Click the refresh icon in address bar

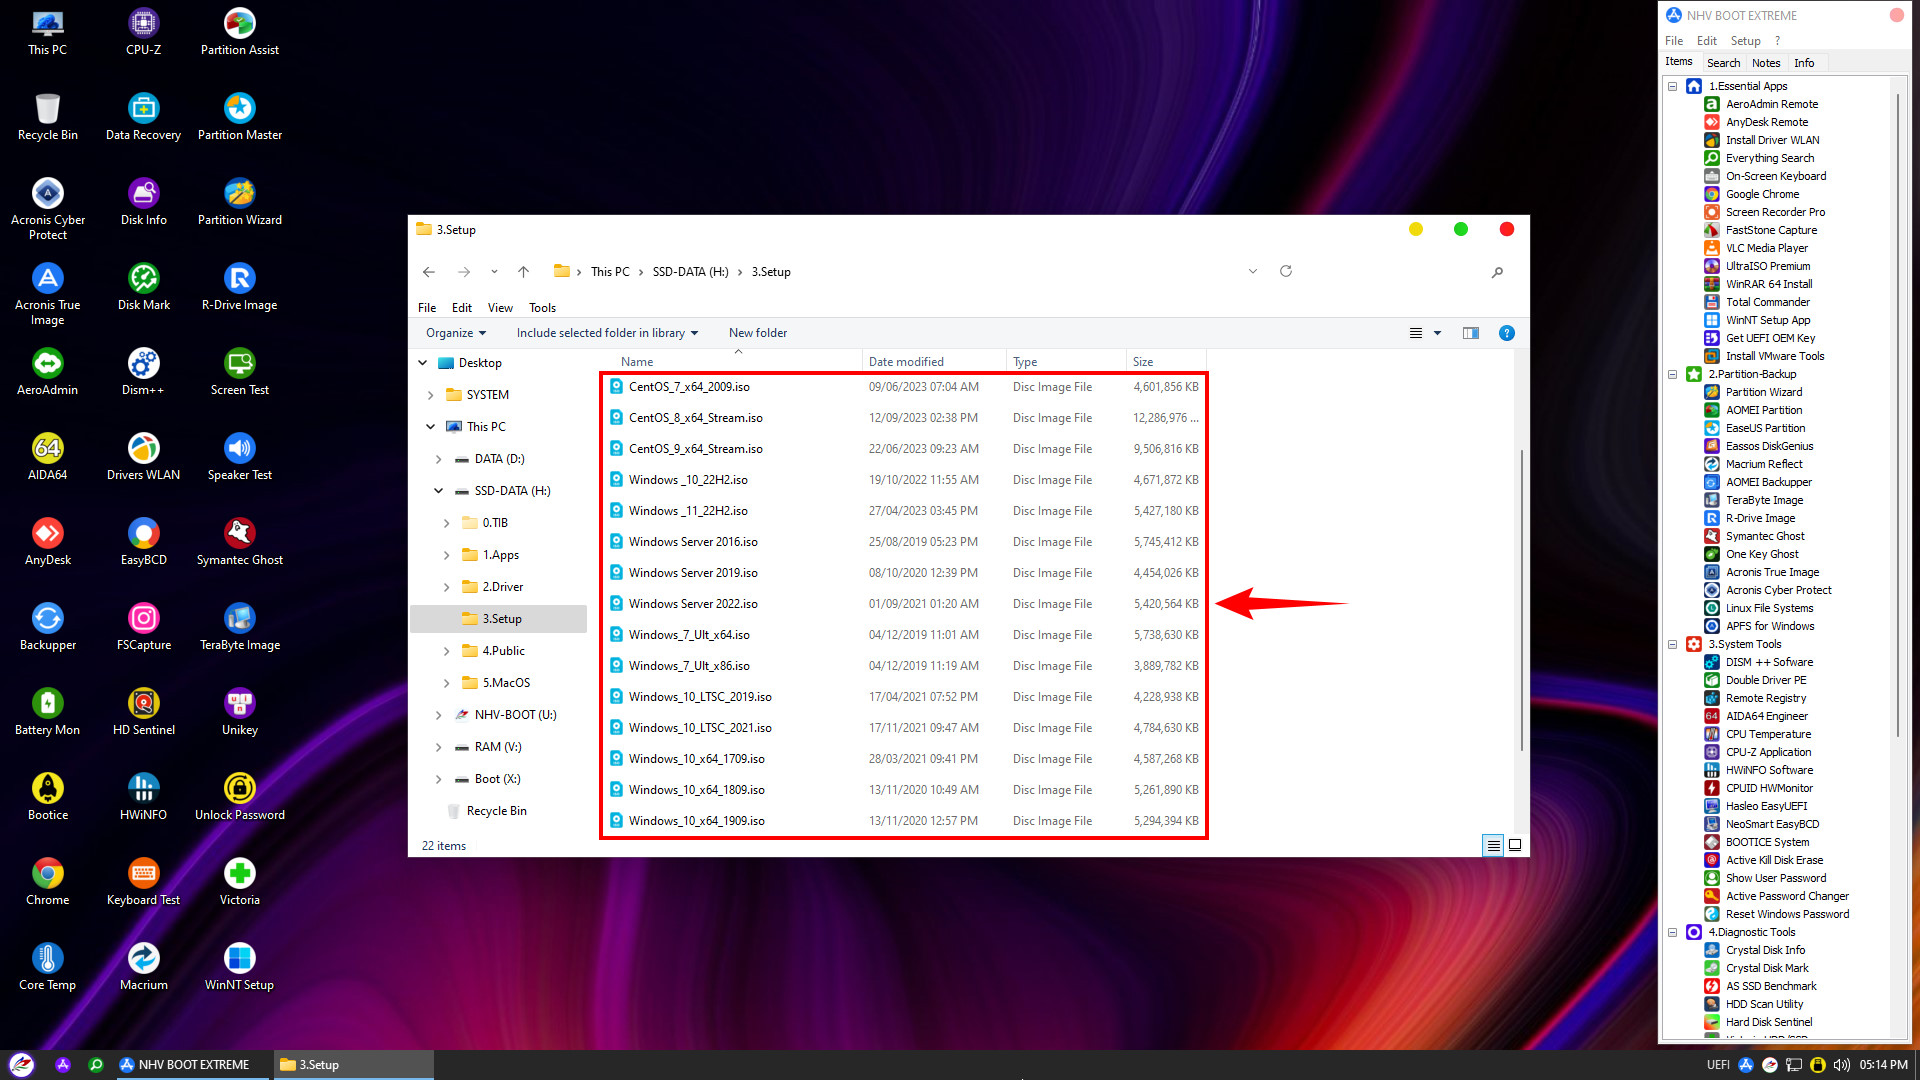pos(1286,271)
